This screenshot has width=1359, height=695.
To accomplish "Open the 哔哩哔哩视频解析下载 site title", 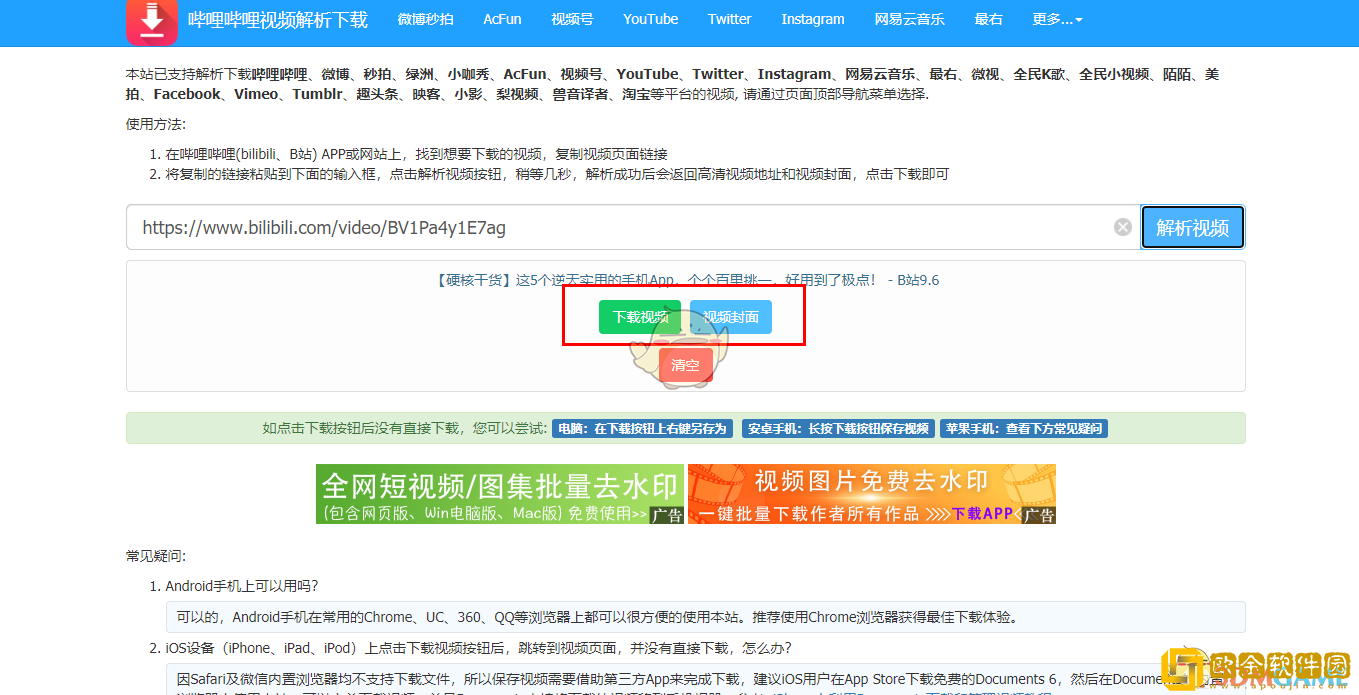I will (x=278, y=19).
